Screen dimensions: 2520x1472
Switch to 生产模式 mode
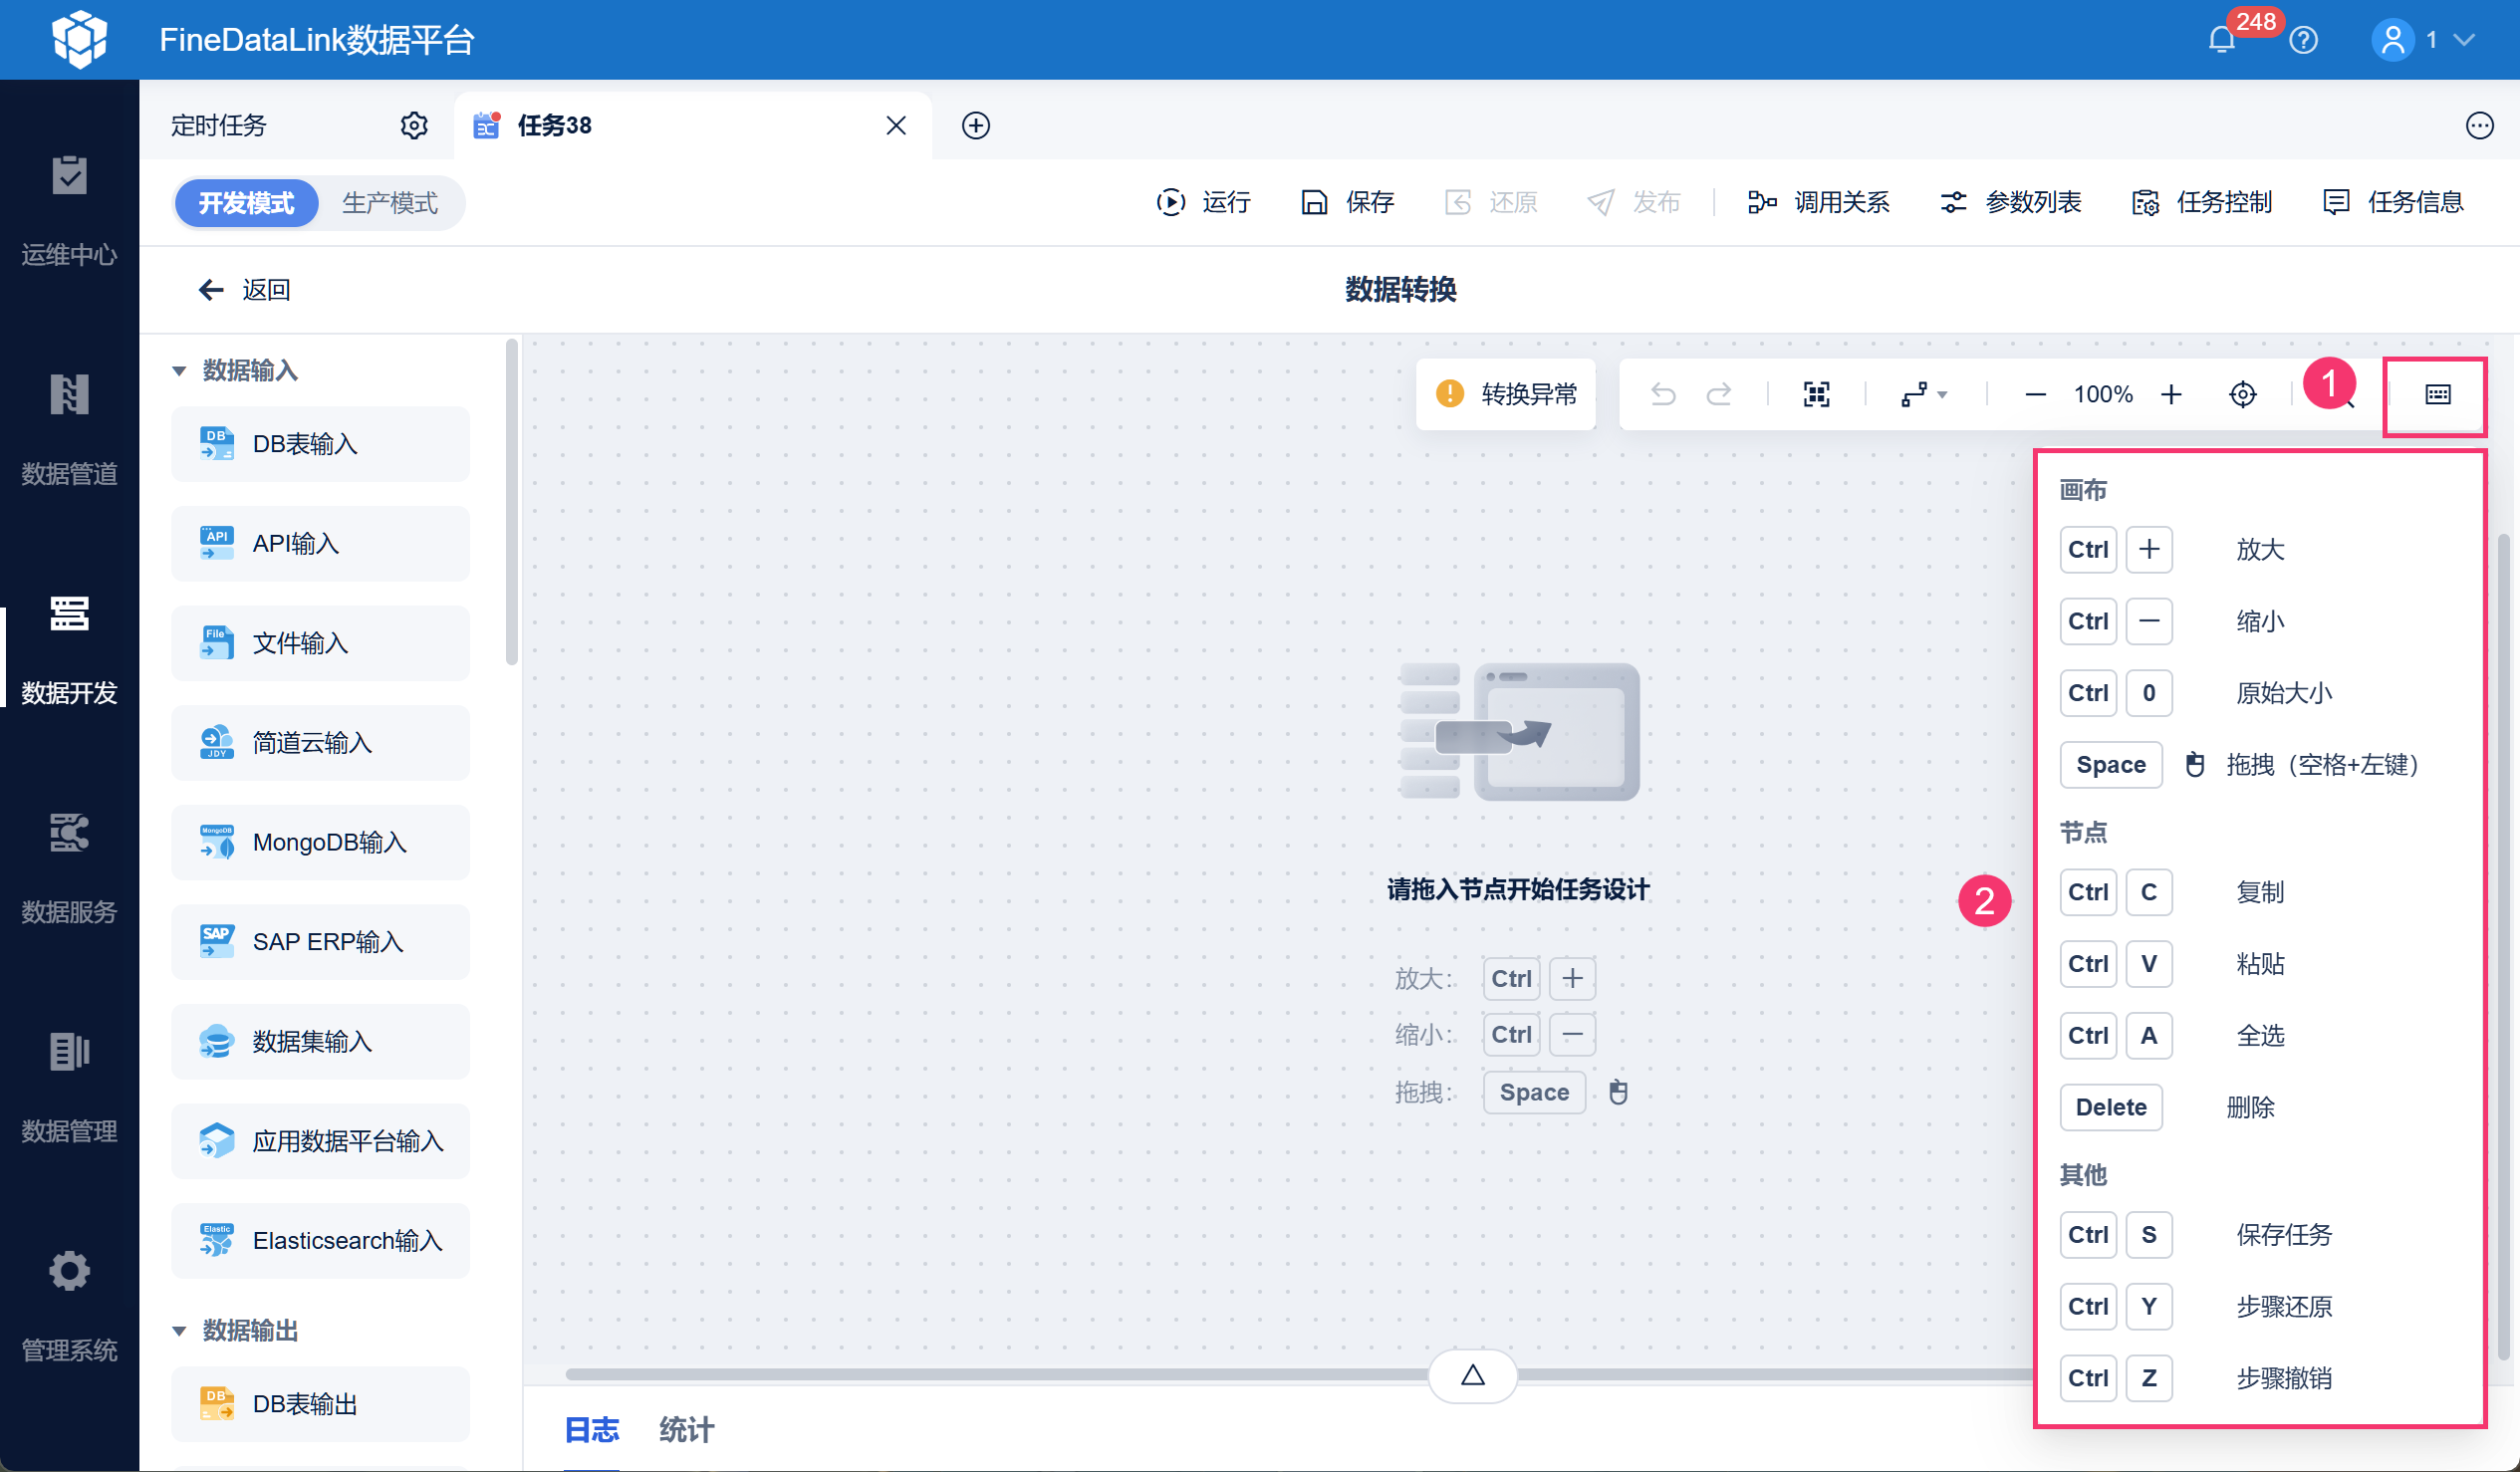point(389,203)
